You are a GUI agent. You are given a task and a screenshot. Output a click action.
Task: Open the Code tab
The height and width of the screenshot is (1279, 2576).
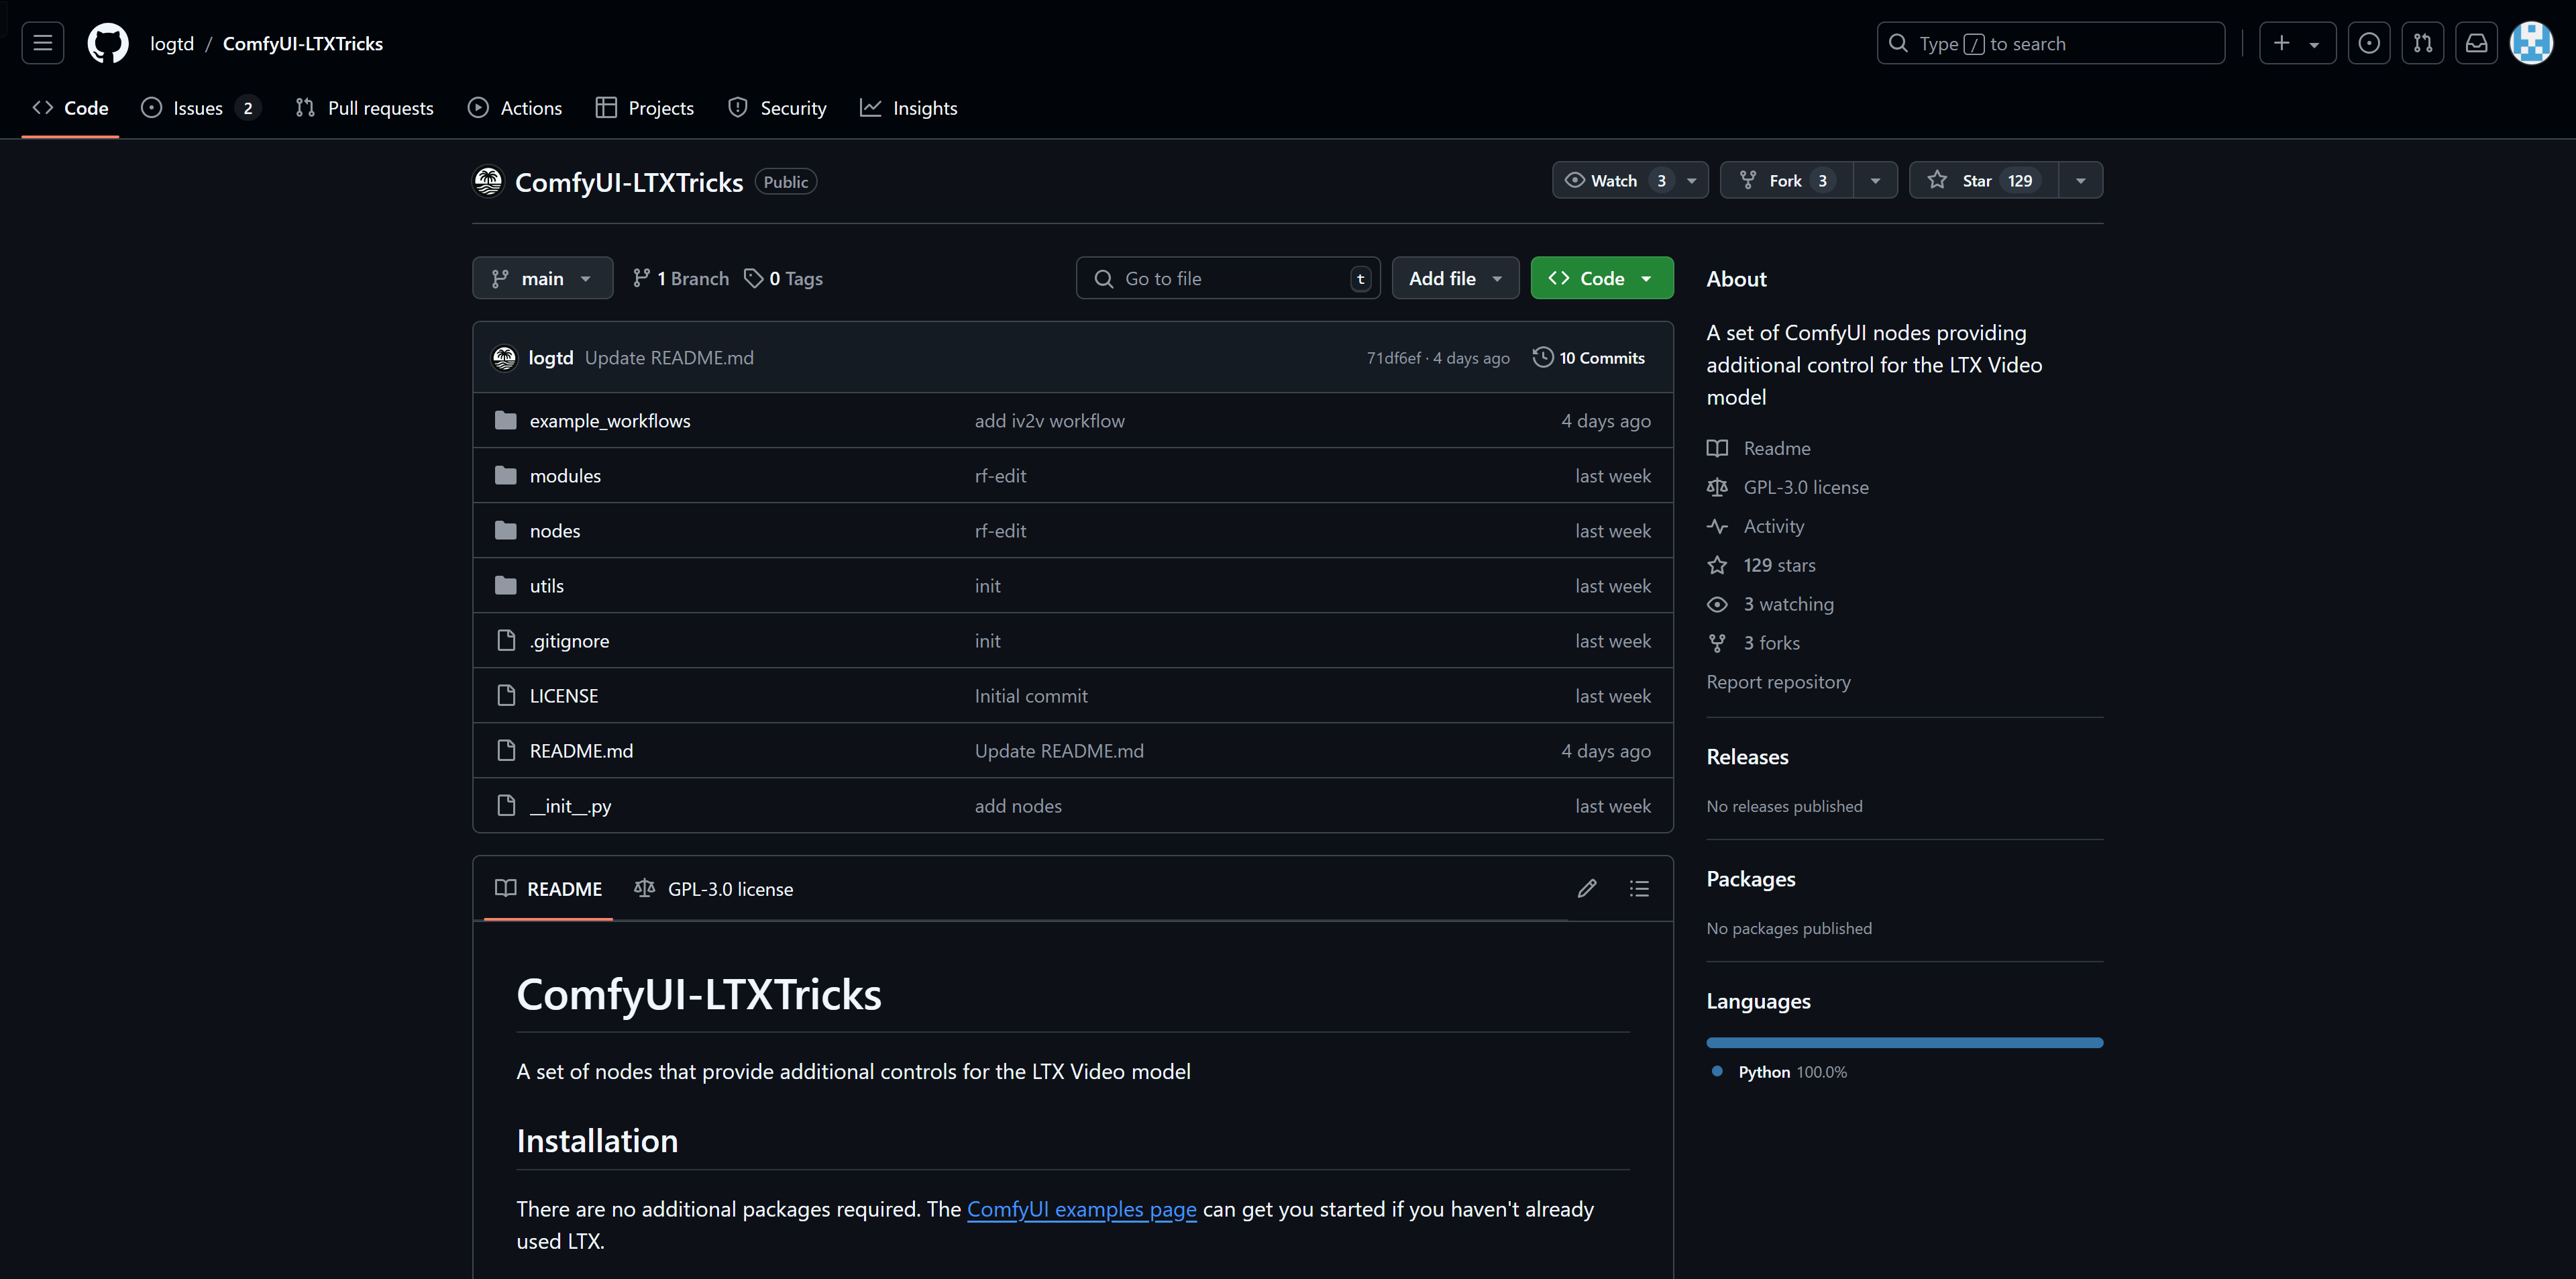point(70,108)
